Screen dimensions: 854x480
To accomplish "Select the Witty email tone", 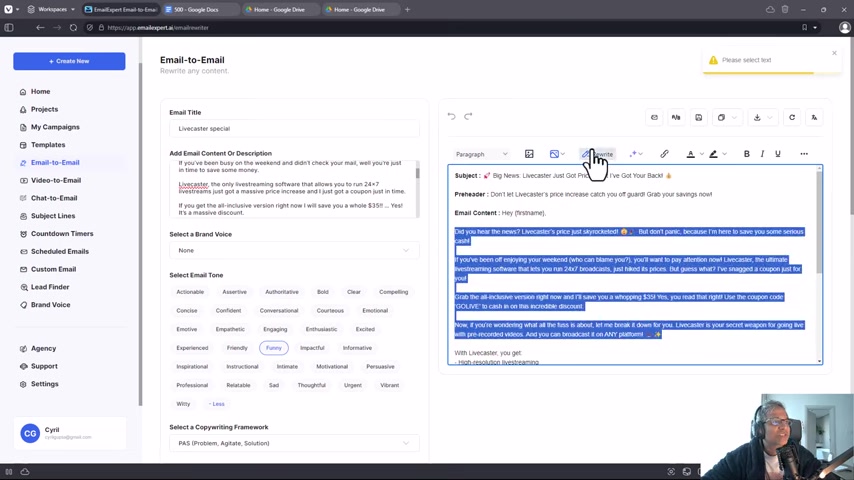I will pos(184,404).
